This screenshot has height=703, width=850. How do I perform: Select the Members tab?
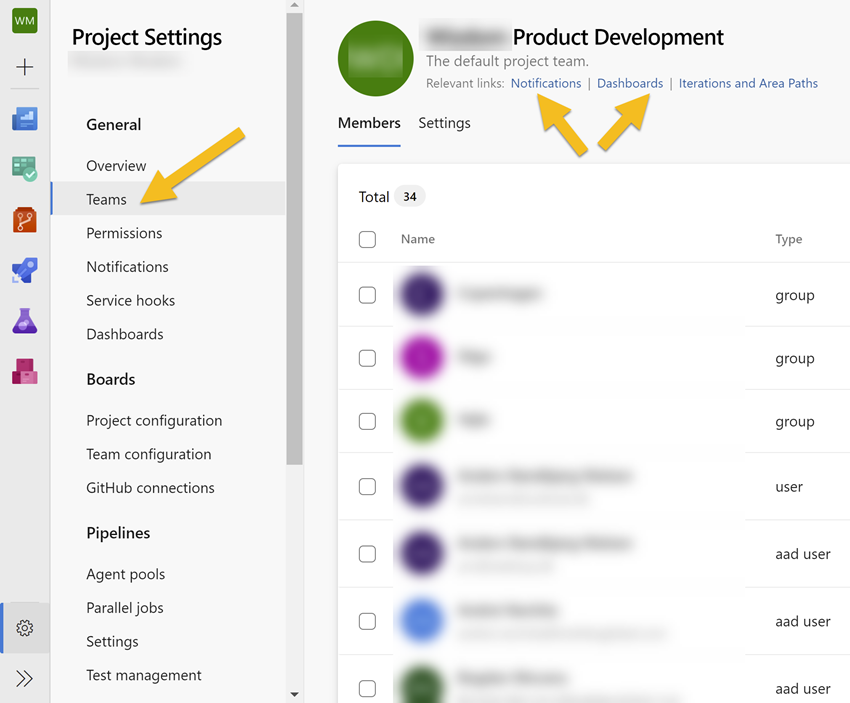(x=369, y=123)
